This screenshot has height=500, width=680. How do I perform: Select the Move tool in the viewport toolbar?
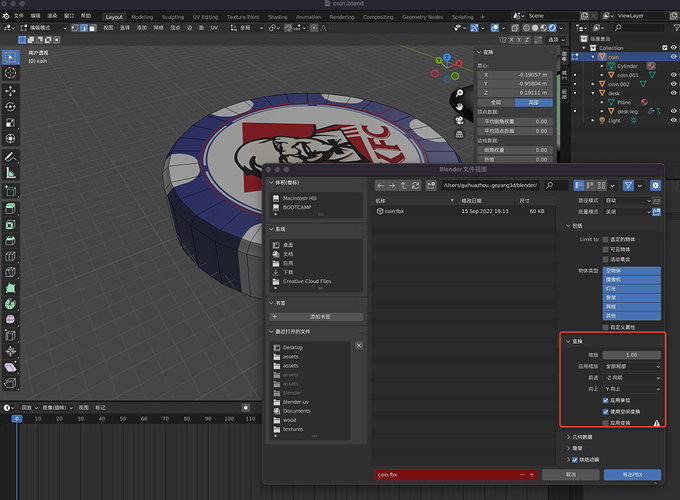click(x=10, y=91)
